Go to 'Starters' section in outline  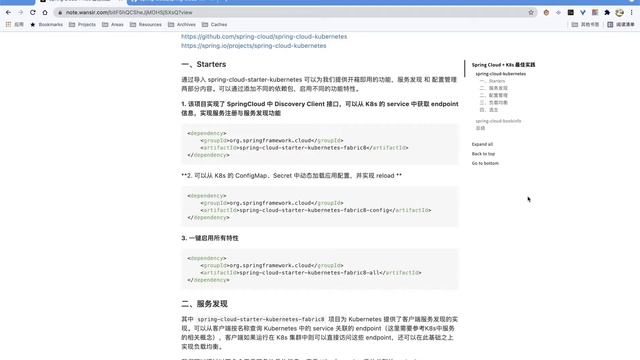click(x=492, y=81)
